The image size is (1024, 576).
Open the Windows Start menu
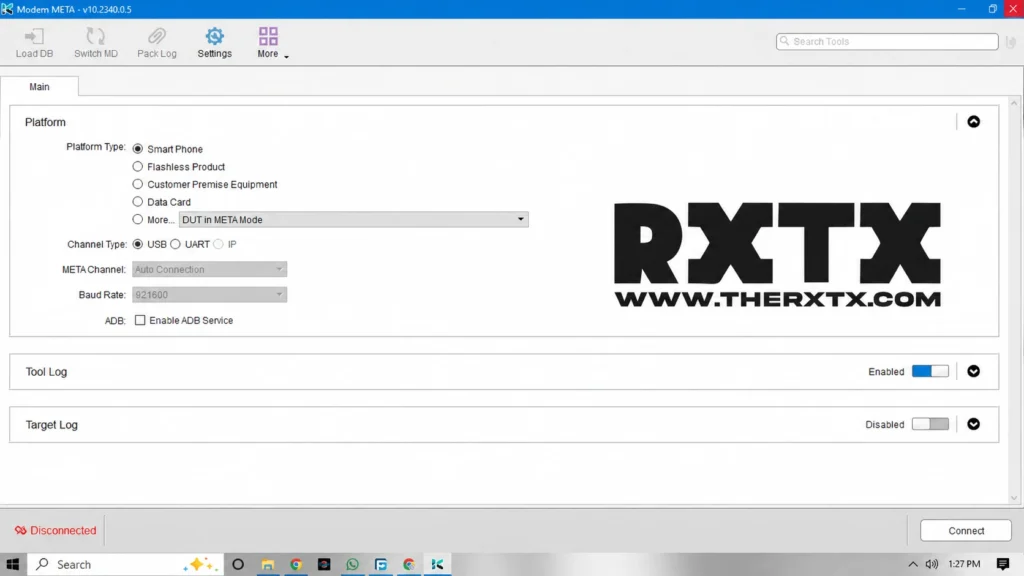13,564
